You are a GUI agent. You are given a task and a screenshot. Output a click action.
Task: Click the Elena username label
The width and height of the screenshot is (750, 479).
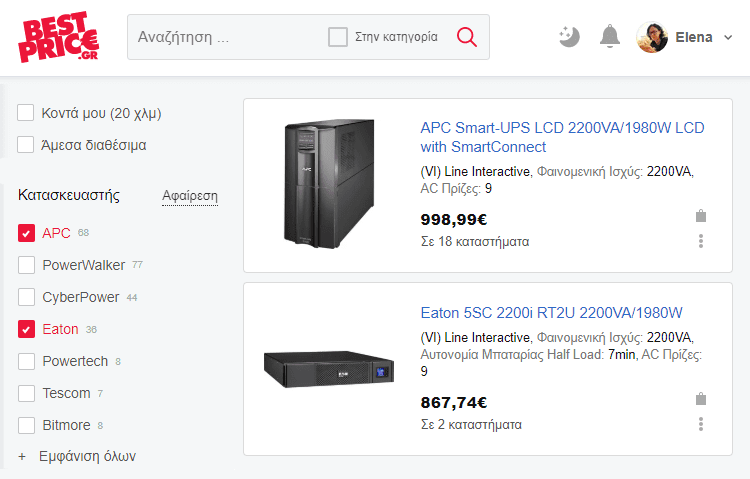point(694,37)
